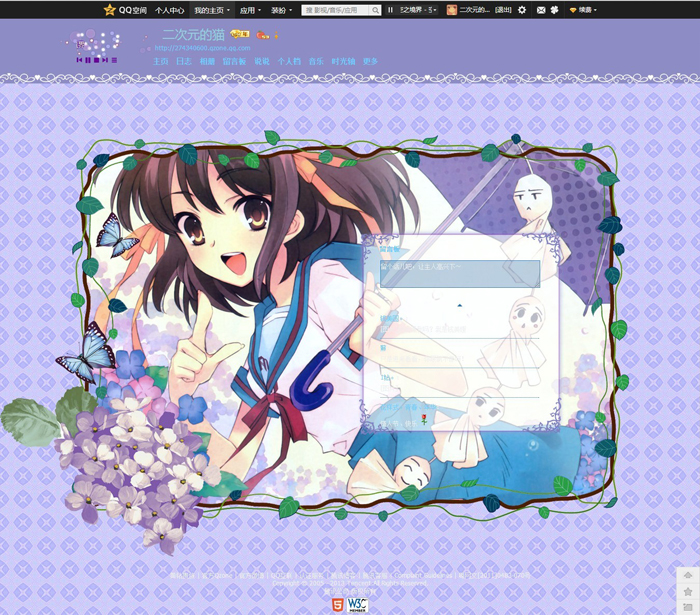Click the 退出 logout link
Viewport: 700px width, 615px height.
(504, 10)
